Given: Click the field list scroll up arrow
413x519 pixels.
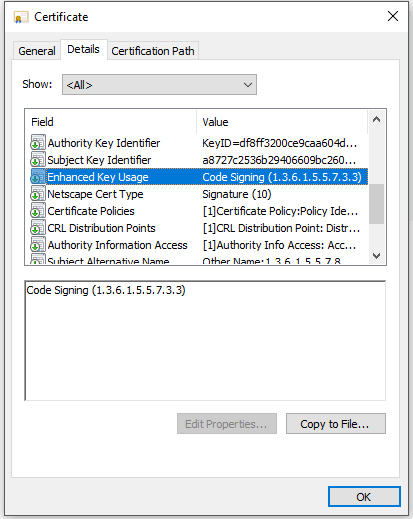Looking at the screenshot, I should click(376, 119).
